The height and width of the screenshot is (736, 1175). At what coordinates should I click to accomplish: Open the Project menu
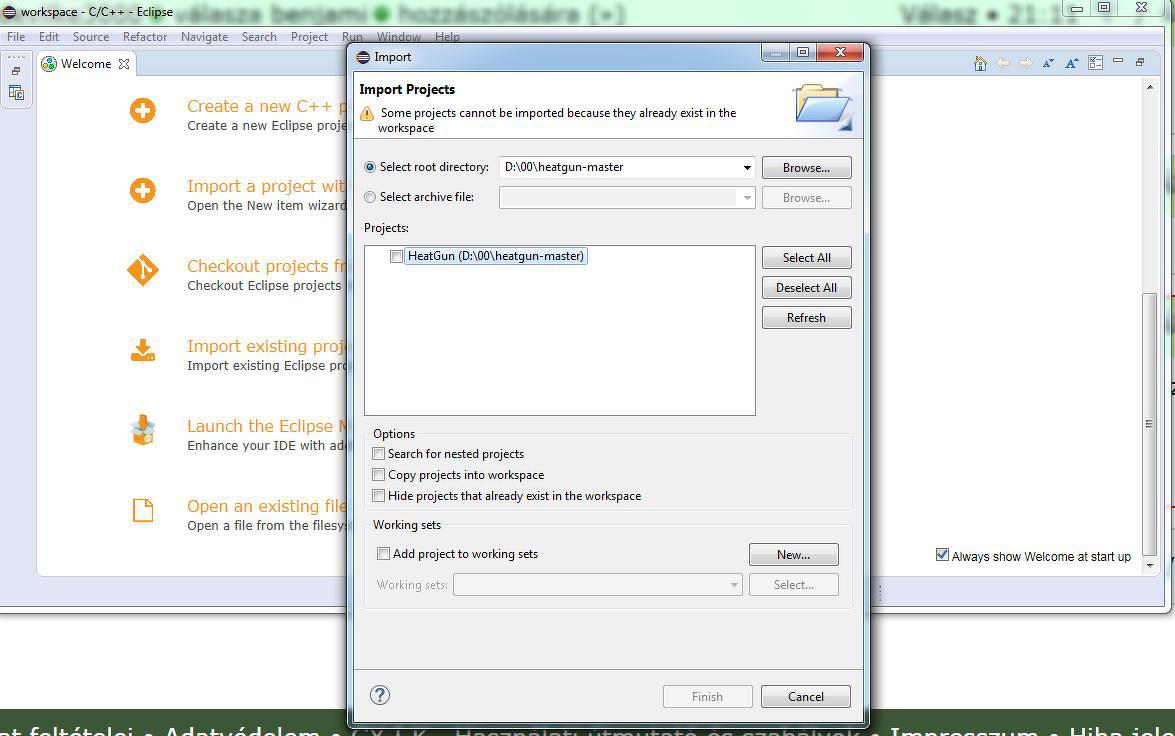coord(309,37)
